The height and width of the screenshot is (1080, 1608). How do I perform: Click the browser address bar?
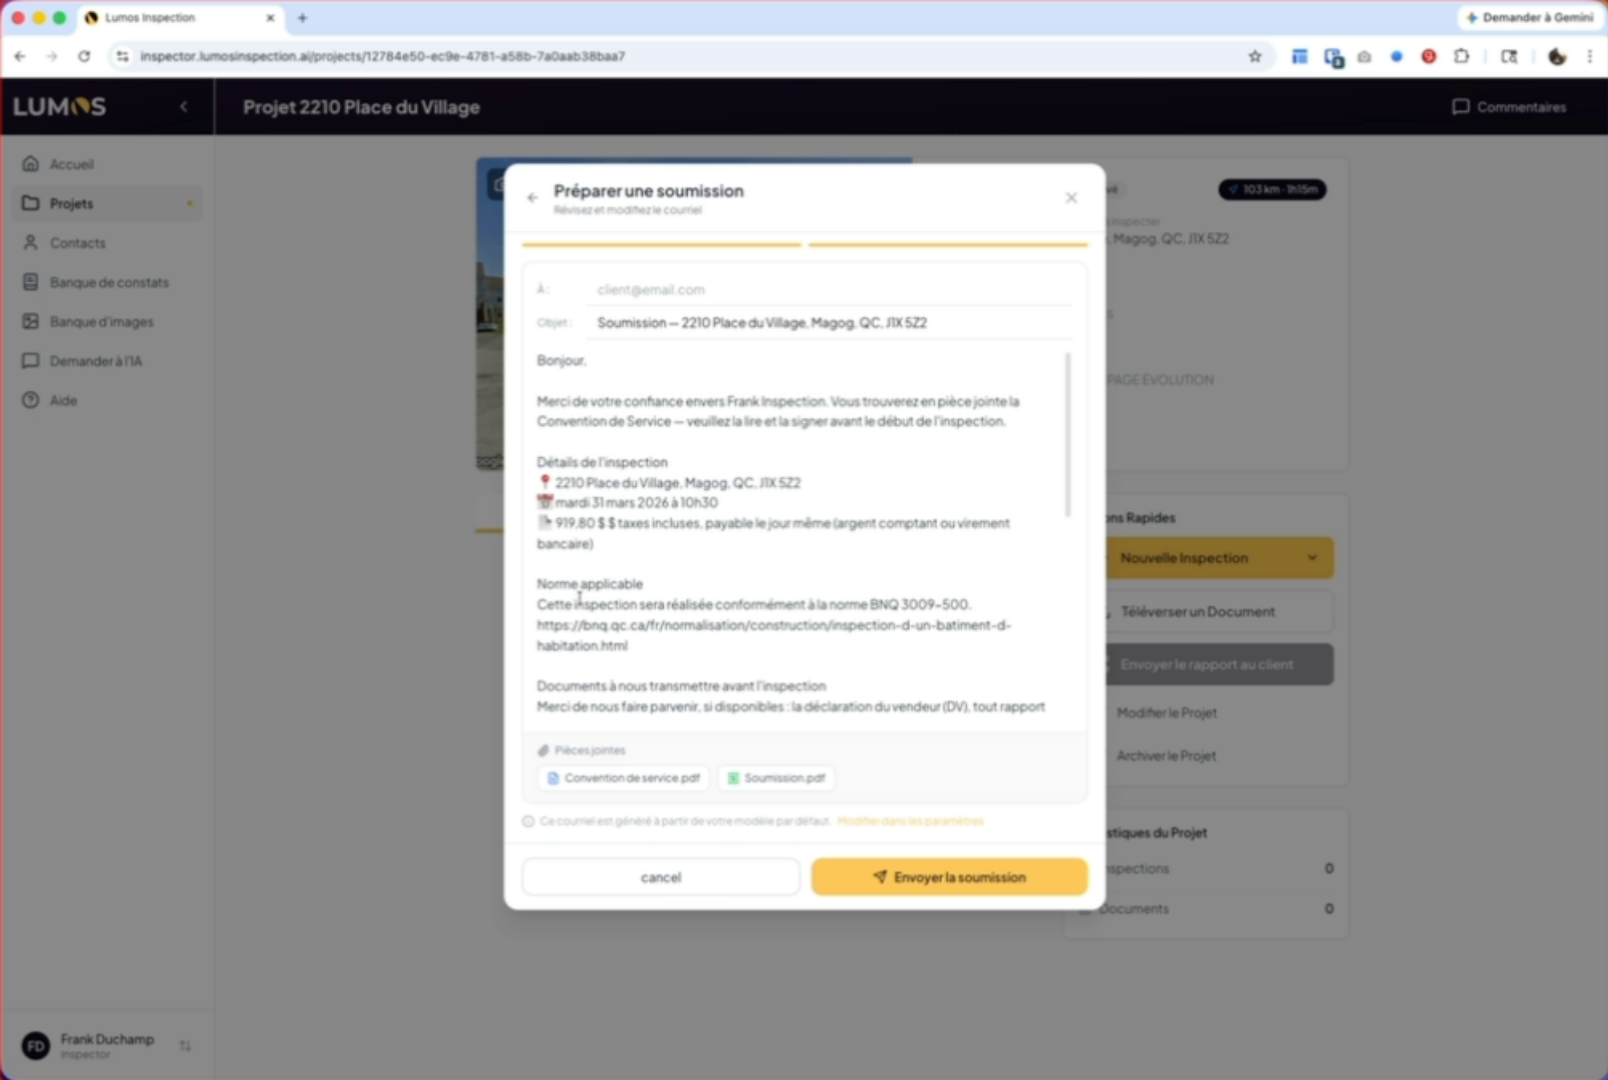(680, 57)
